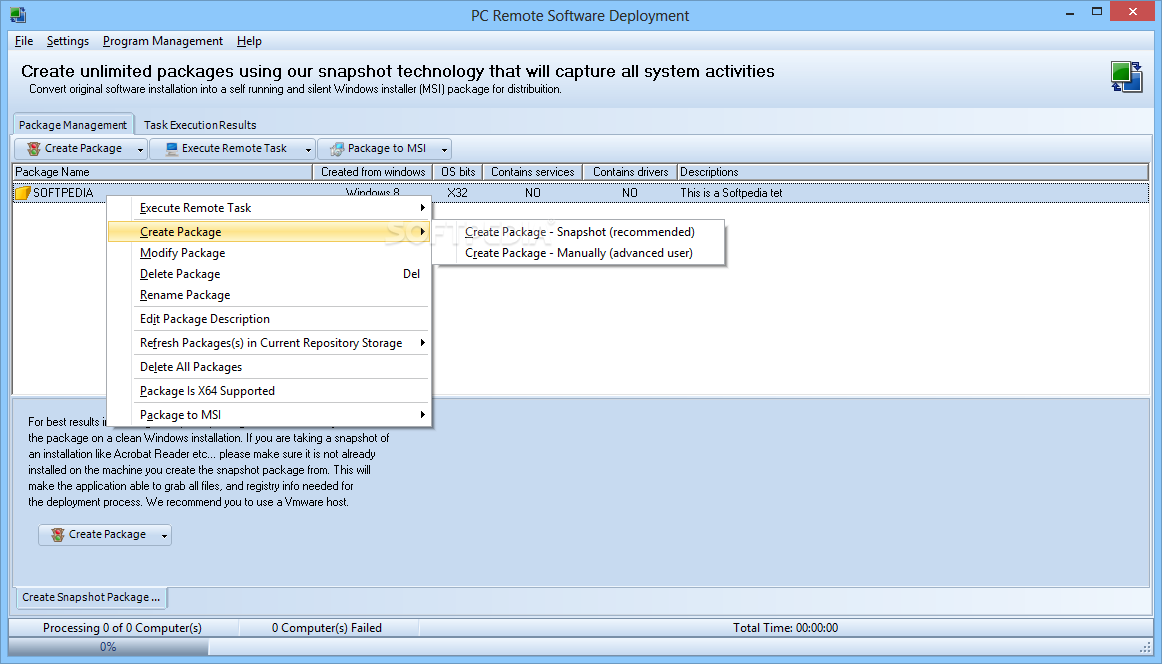Choose Create Package - Manually (advanced user)
The width and height of the screenshot is (1162, 664).
pyautogui.click(x=579, y=253)
